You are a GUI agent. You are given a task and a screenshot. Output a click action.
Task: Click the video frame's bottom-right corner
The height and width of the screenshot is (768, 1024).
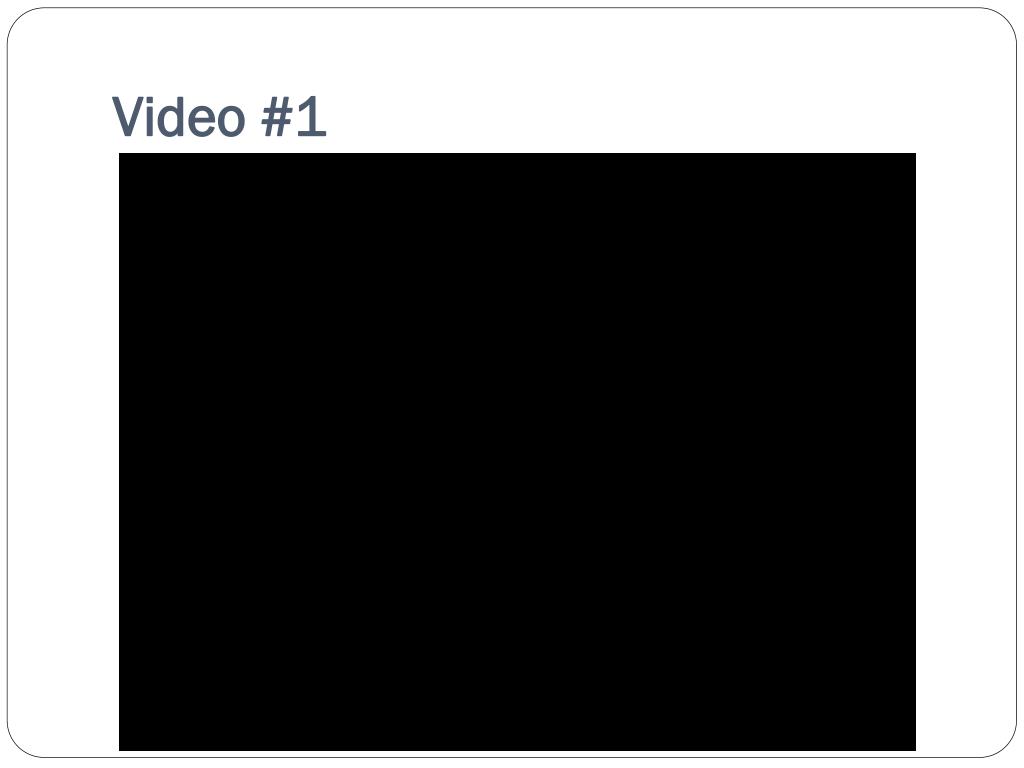point(916,750)
